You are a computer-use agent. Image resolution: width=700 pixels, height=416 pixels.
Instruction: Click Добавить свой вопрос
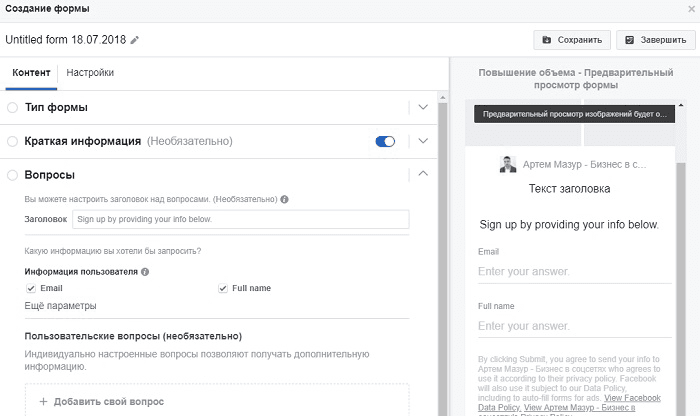pos(217,400)
